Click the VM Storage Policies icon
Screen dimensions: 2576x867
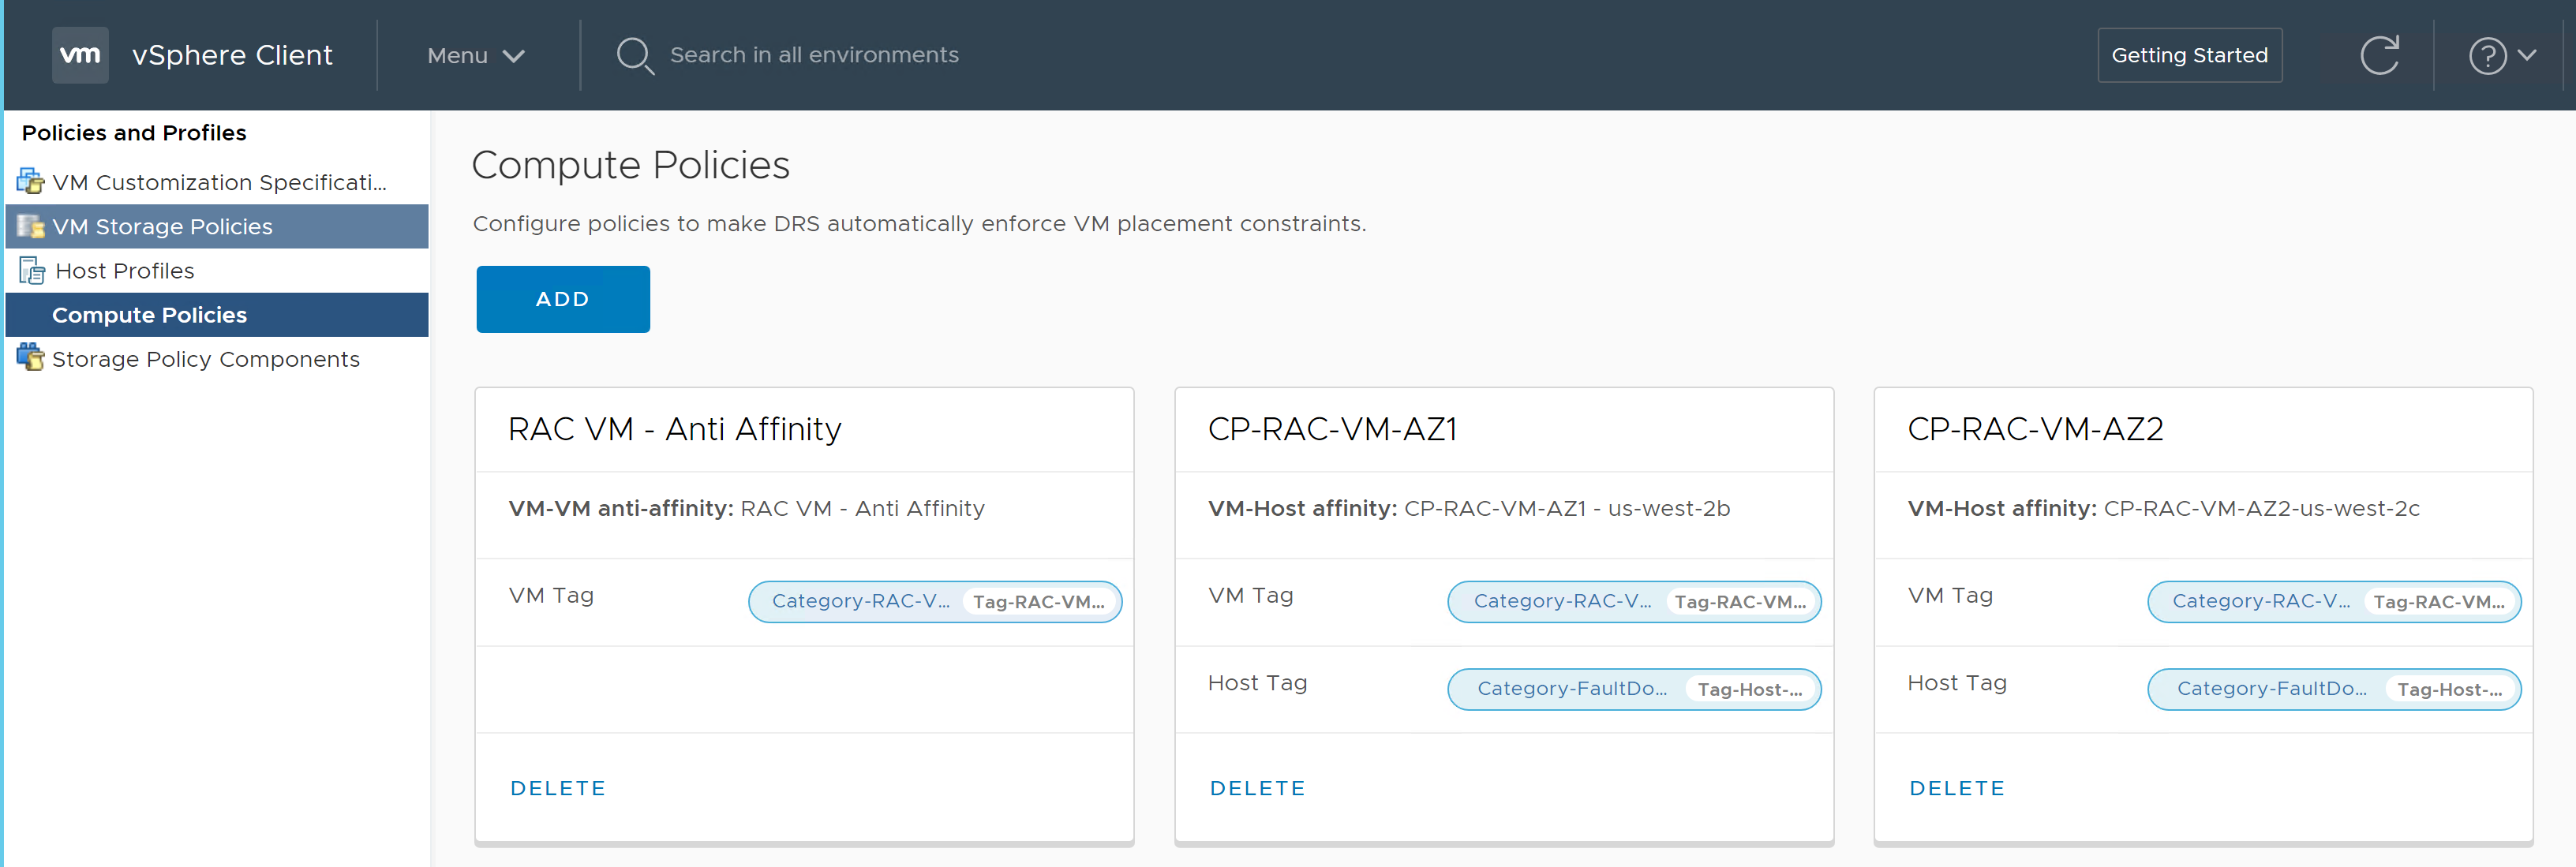[30, 227]
